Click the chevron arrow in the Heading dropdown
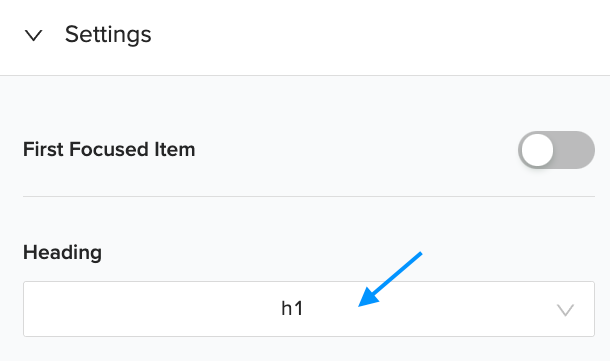 [565, 310]
